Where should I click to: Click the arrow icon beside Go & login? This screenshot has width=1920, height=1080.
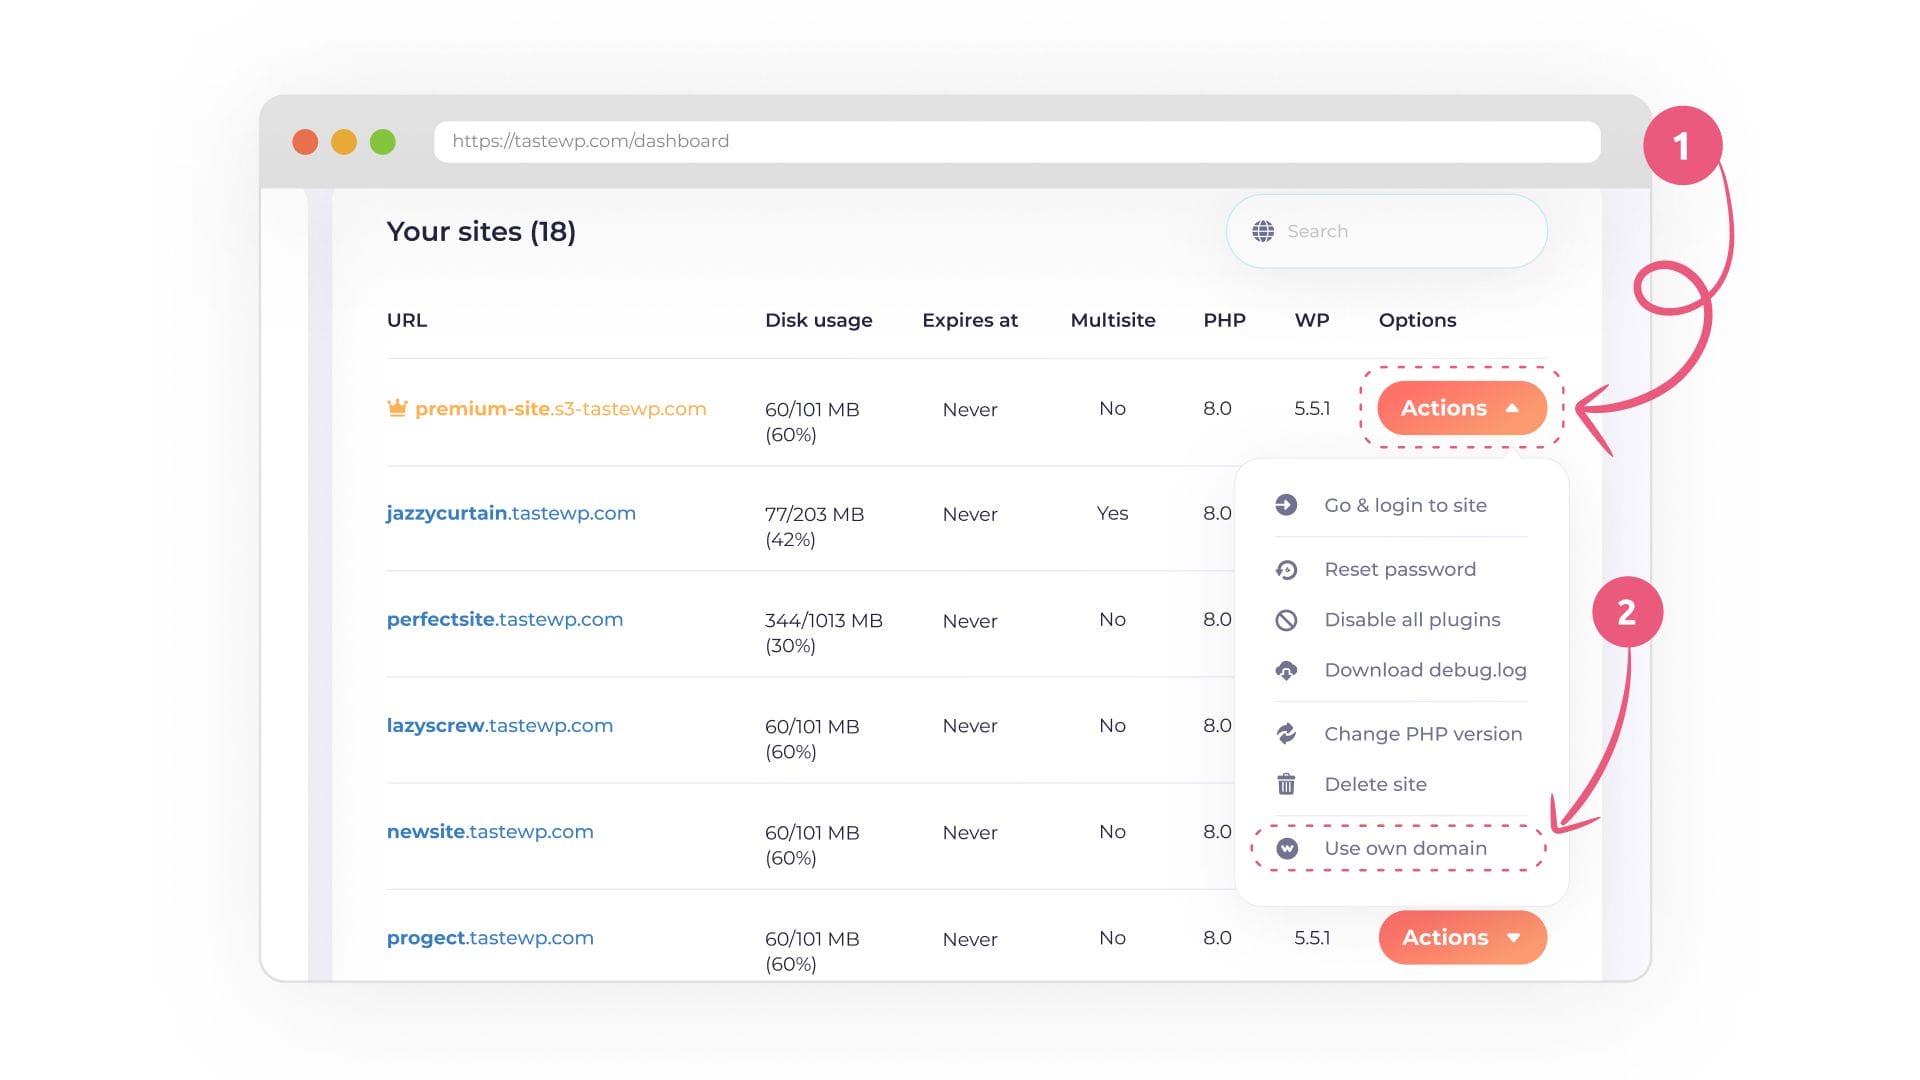1286,505
